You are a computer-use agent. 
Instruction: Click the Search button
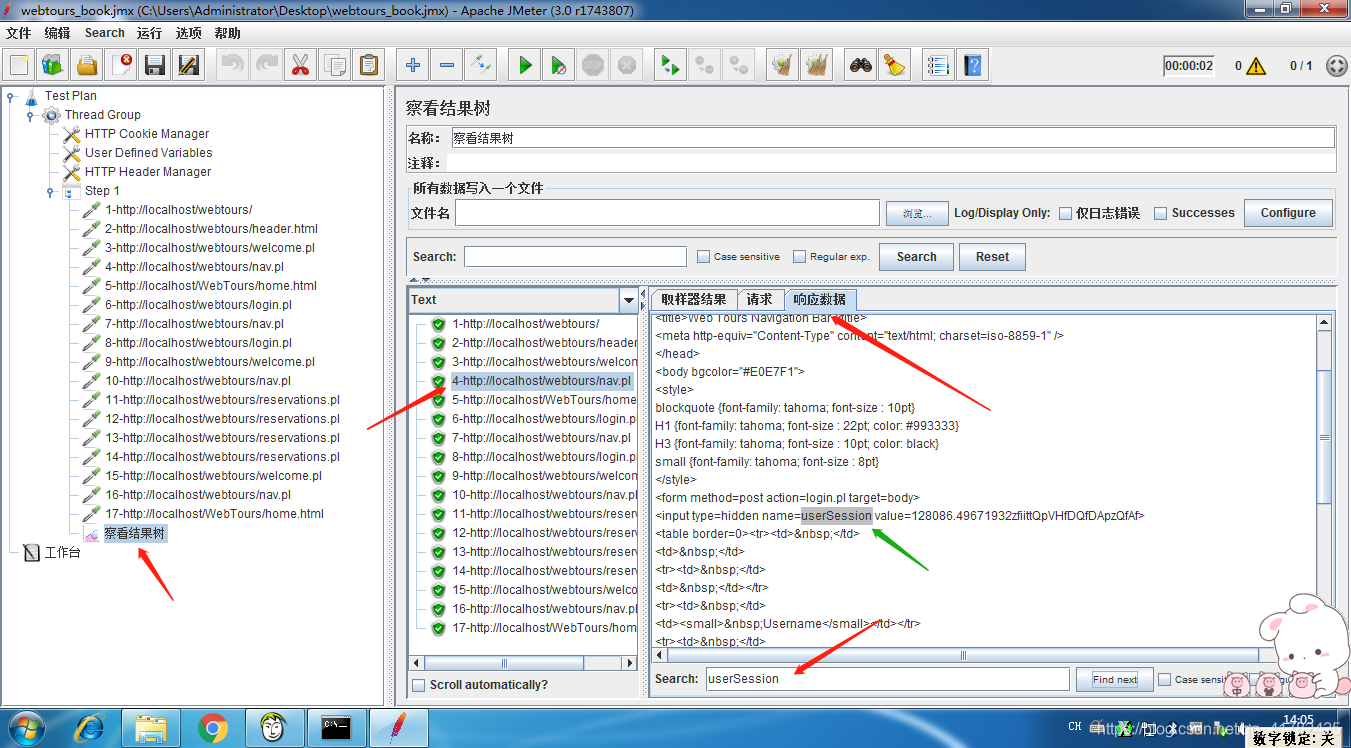916,257
